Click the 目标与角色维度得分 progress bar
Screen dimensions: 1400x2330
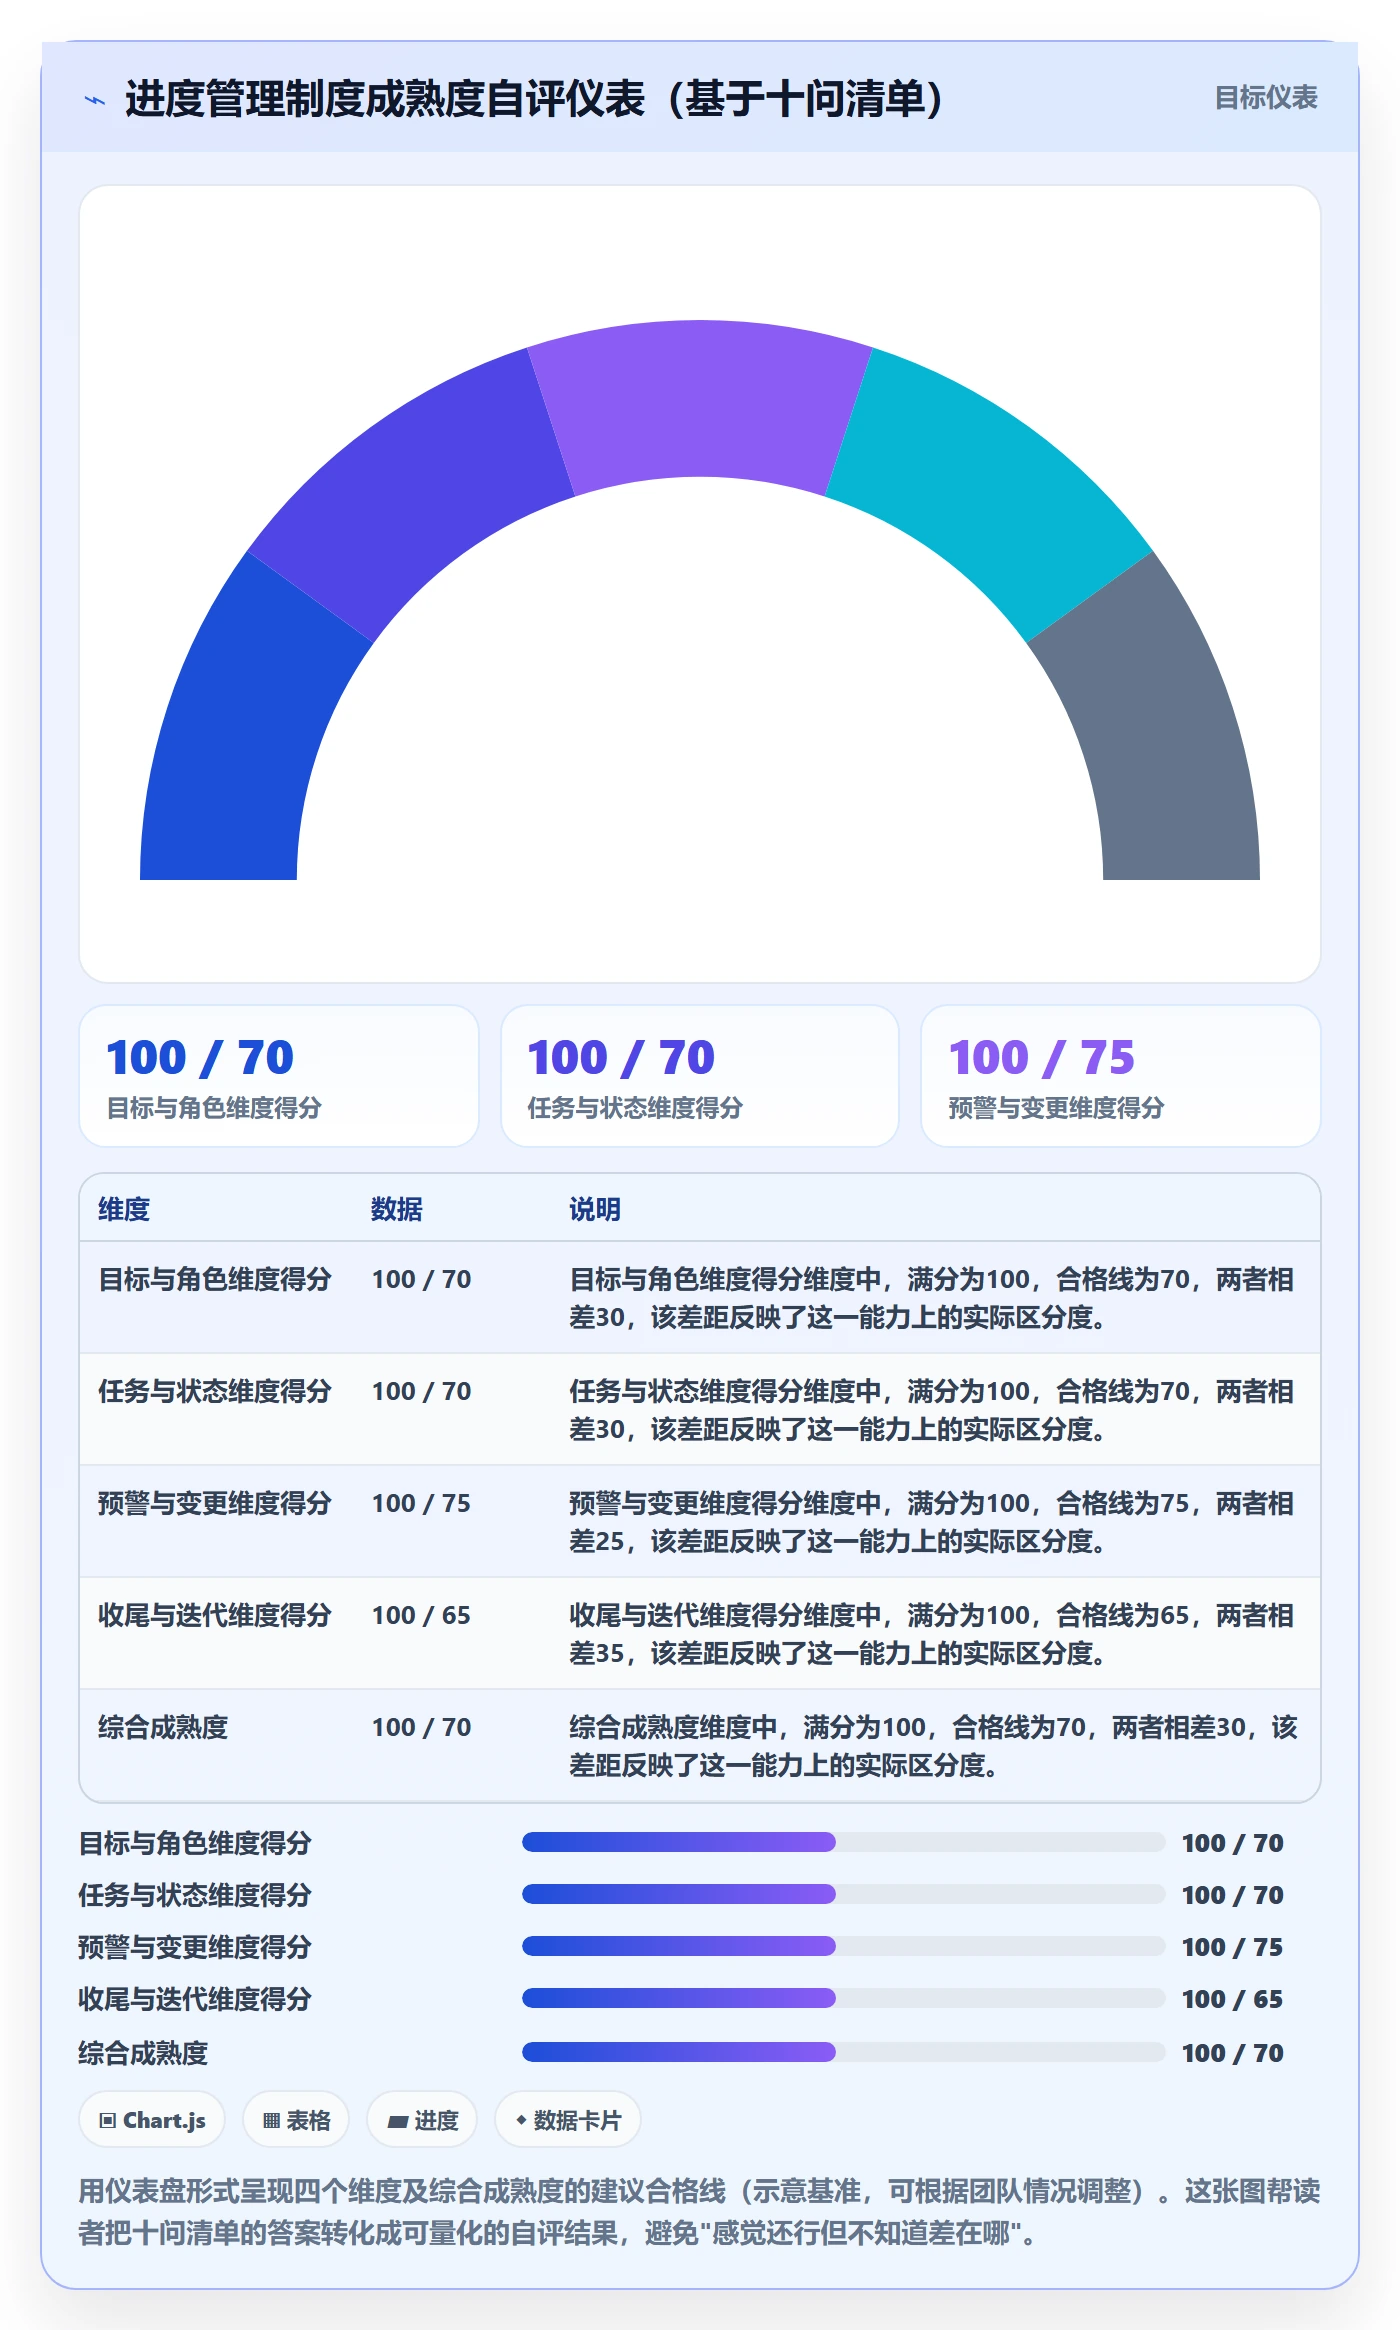tap(843, 1842)
